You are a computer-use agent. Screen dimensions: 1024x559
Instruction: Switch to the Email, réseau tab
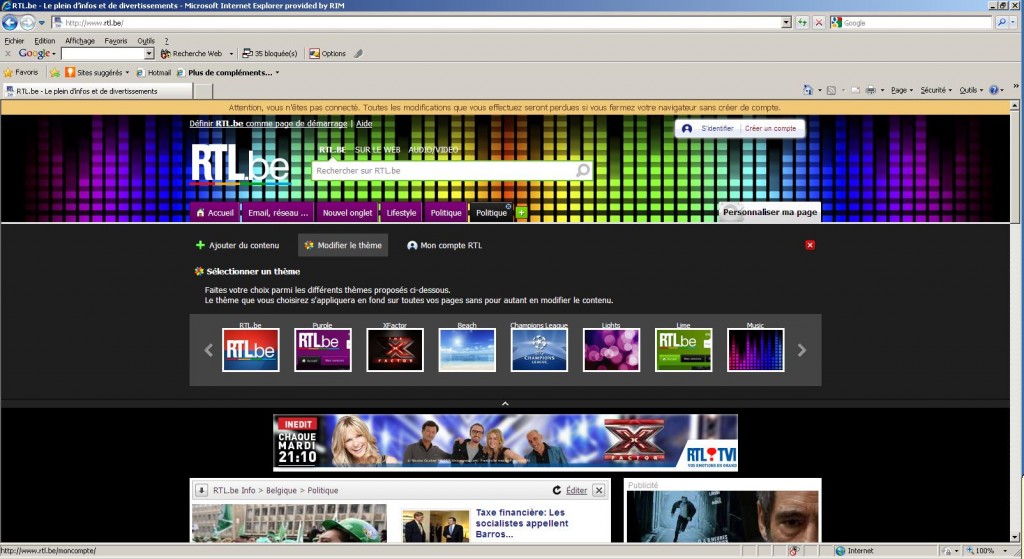point(278,212)
